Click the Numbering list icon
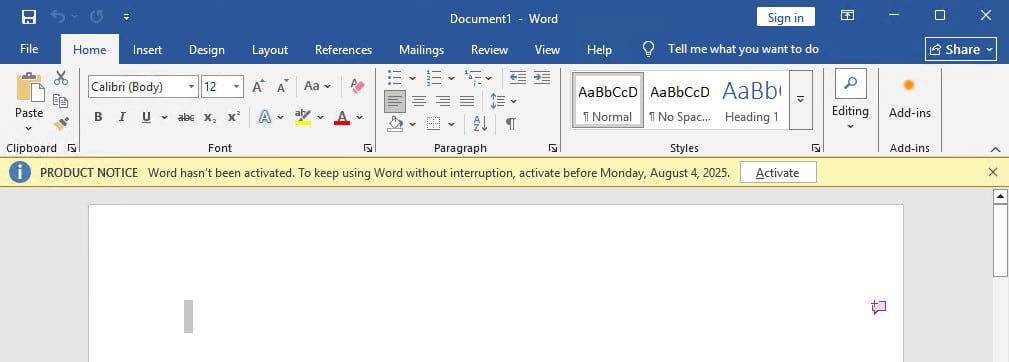Viewport: 1009px width, 362px height. [x=433, y=78]
